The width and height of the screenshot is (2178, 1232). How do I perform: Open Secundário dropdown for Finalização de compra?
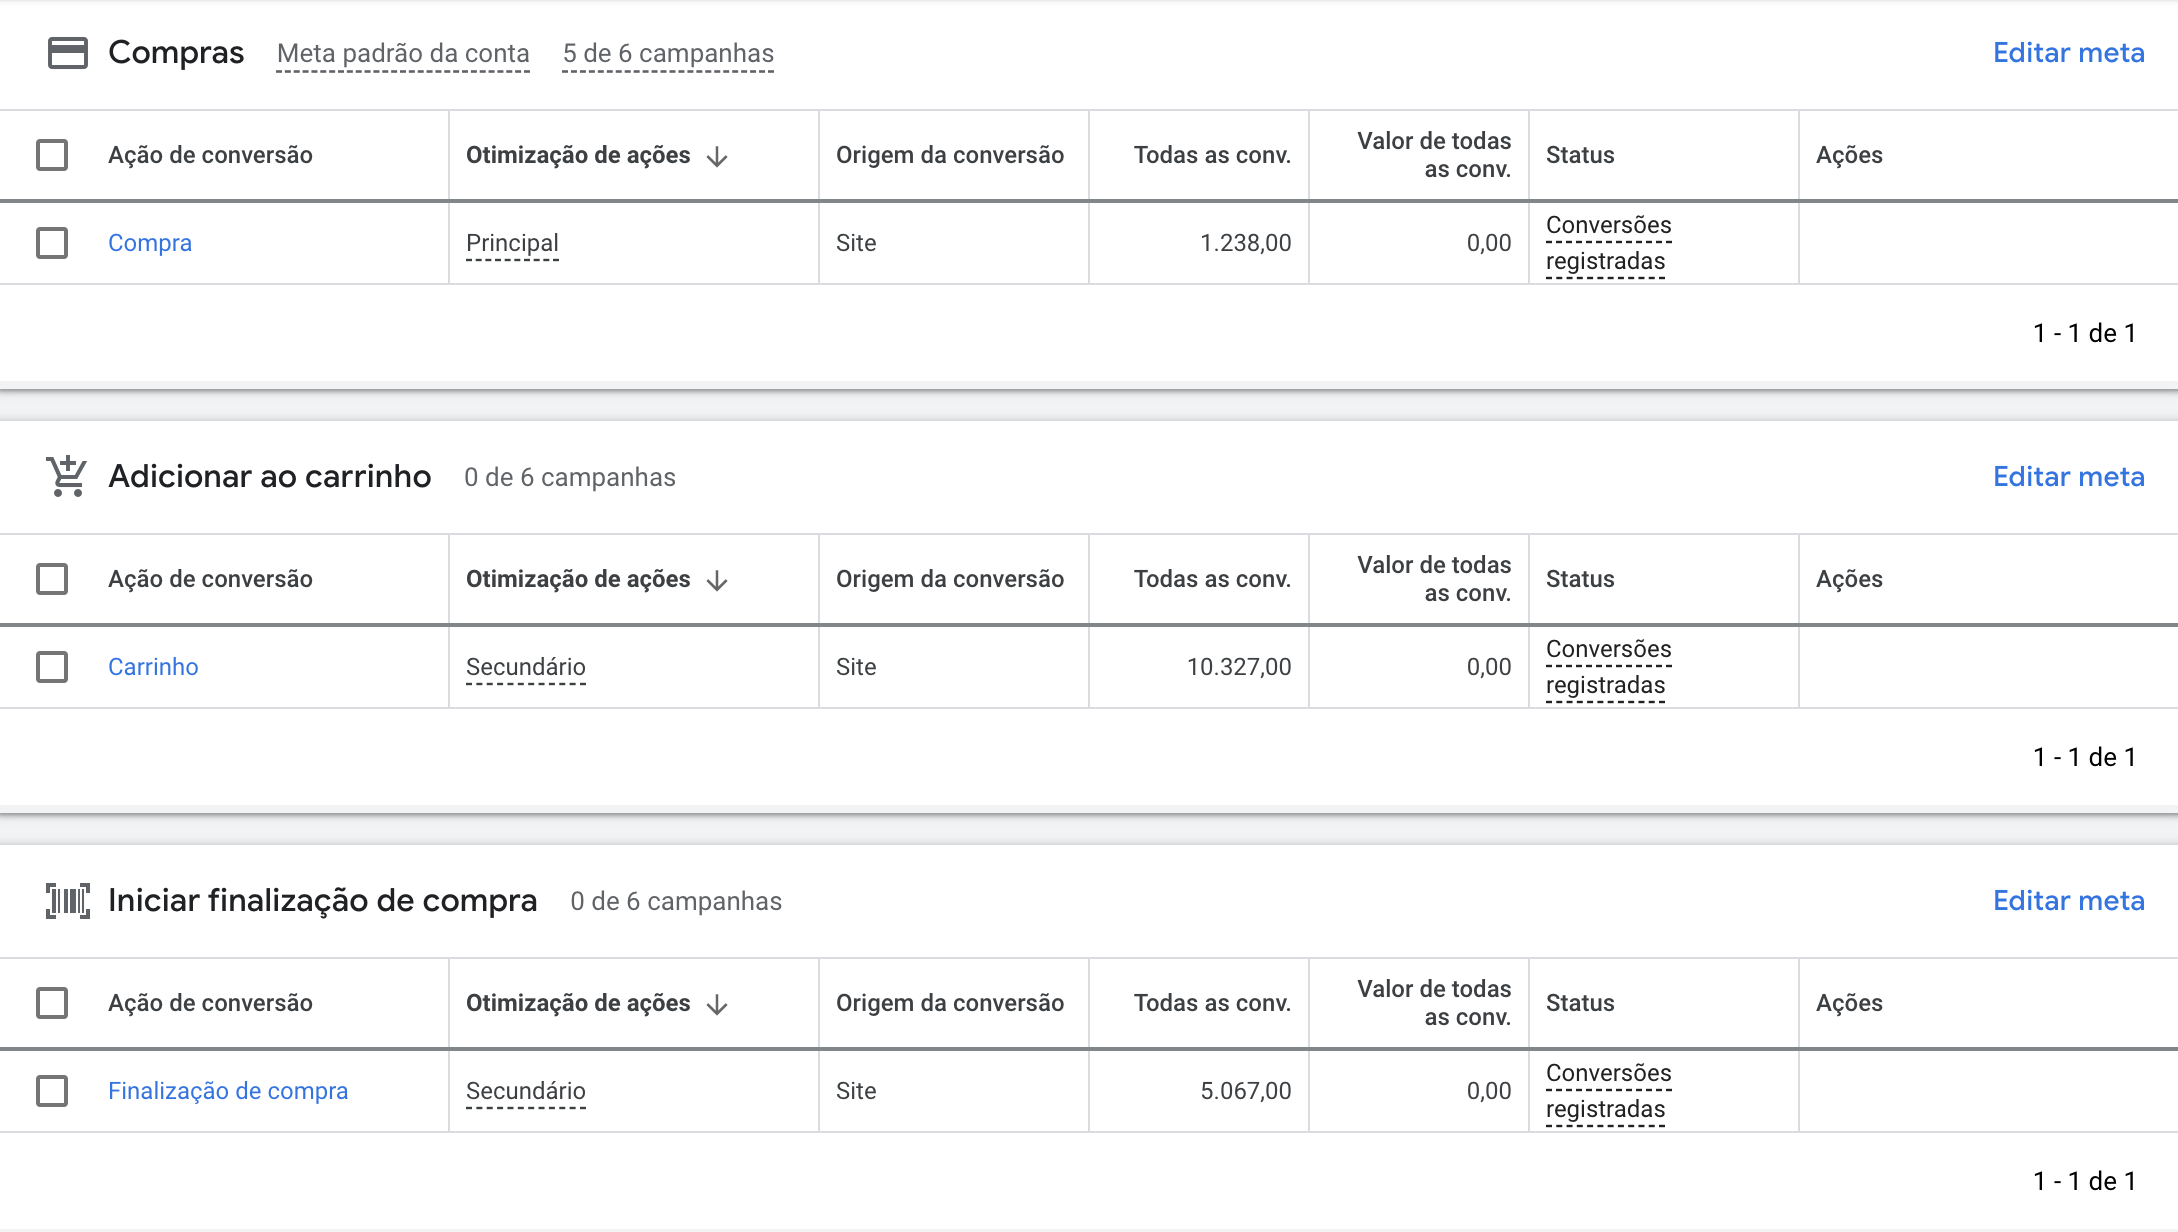[x=526, y=1092]
